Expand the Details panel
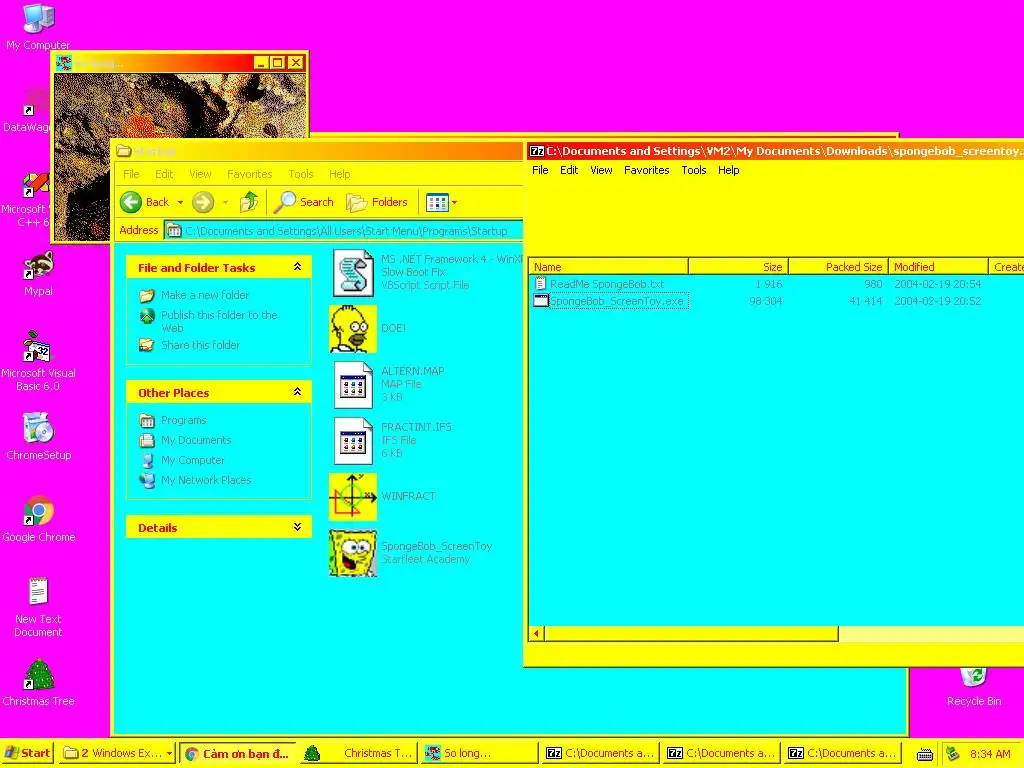Image resolution: width=1024 pixels, height=768 pixels. [297, 527]
